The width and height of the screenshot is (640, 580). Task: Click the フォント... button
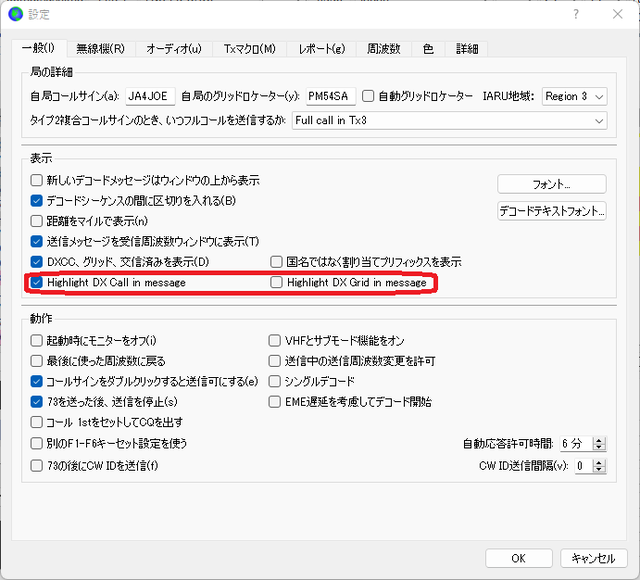552,184
